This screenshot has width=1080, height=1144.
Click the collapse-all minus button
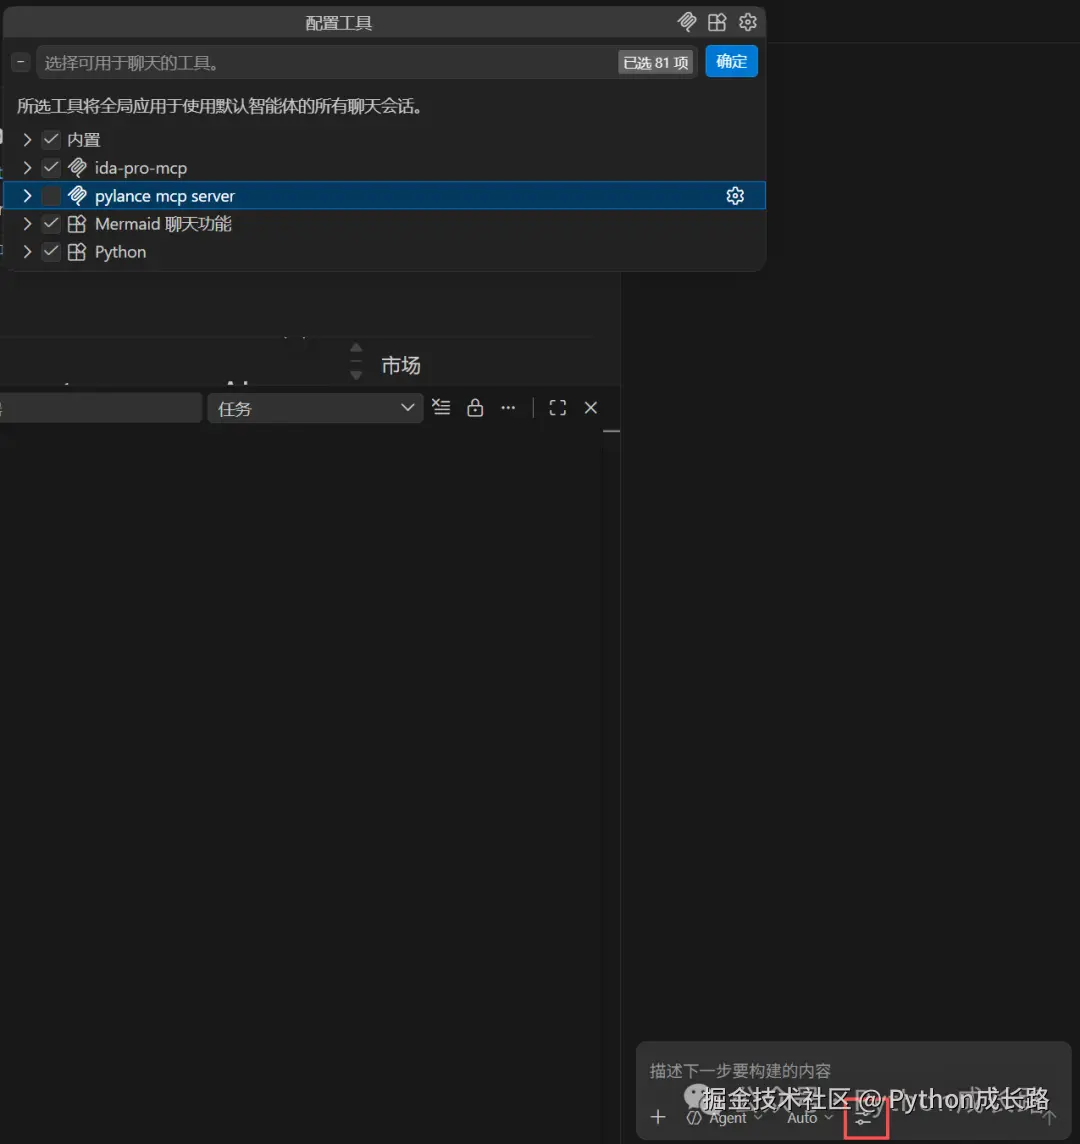(x=20, y=62)
